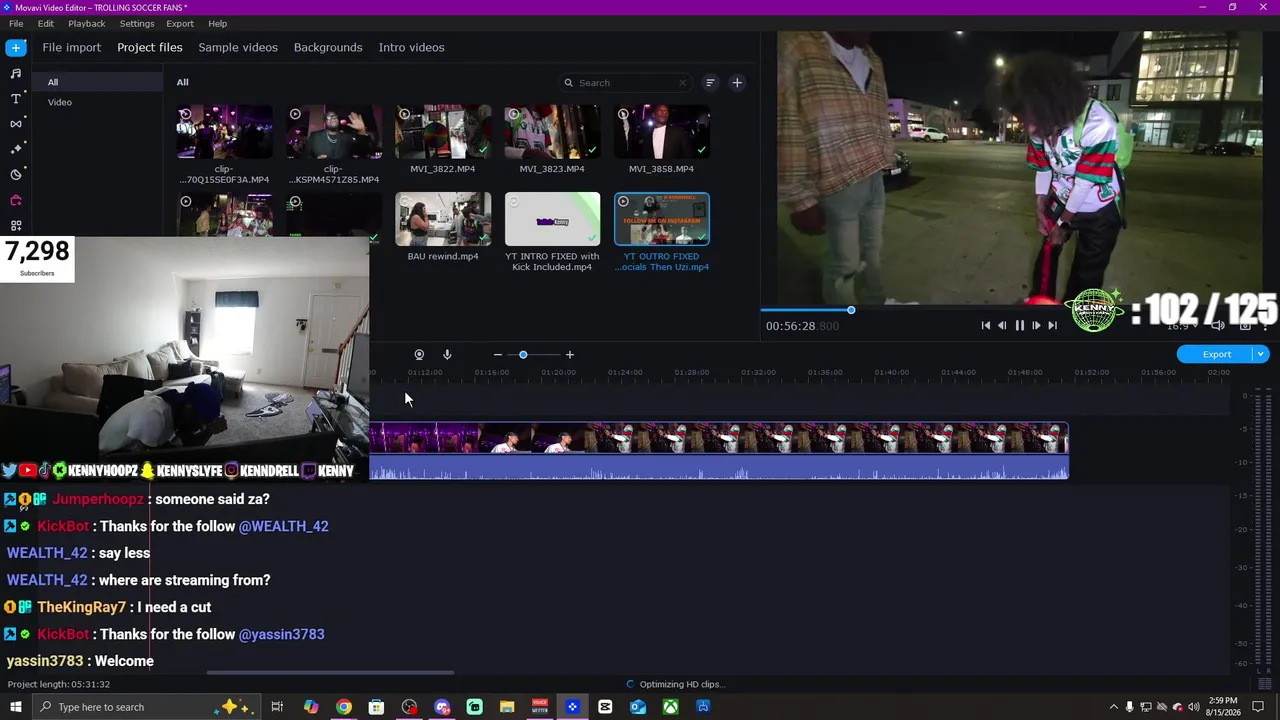Screen dimensions: 1280x720
Task: Click the preview volume speaker icon
Action: pos(1217,325)
